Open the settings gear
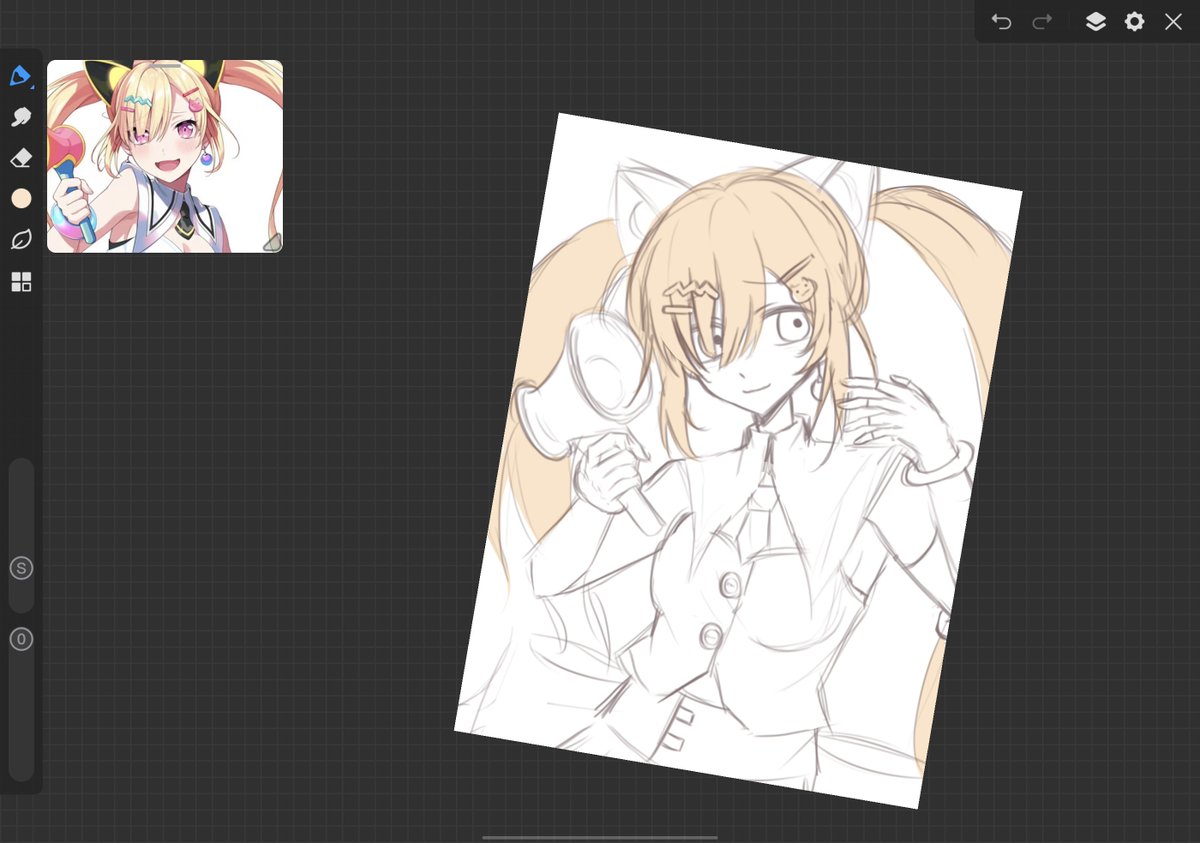The height and width of the screenshot is (843, 1200). (x=1134, y=21)
